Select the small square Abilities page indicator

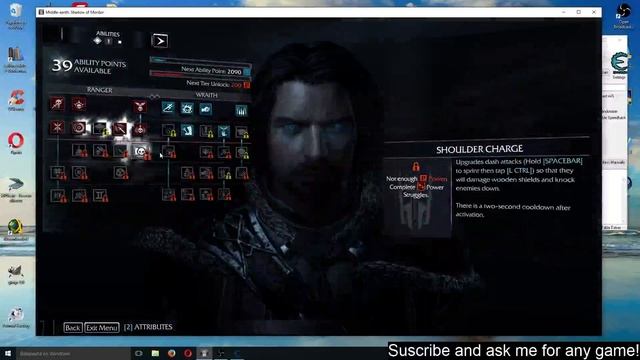click(x=120, y=42)
